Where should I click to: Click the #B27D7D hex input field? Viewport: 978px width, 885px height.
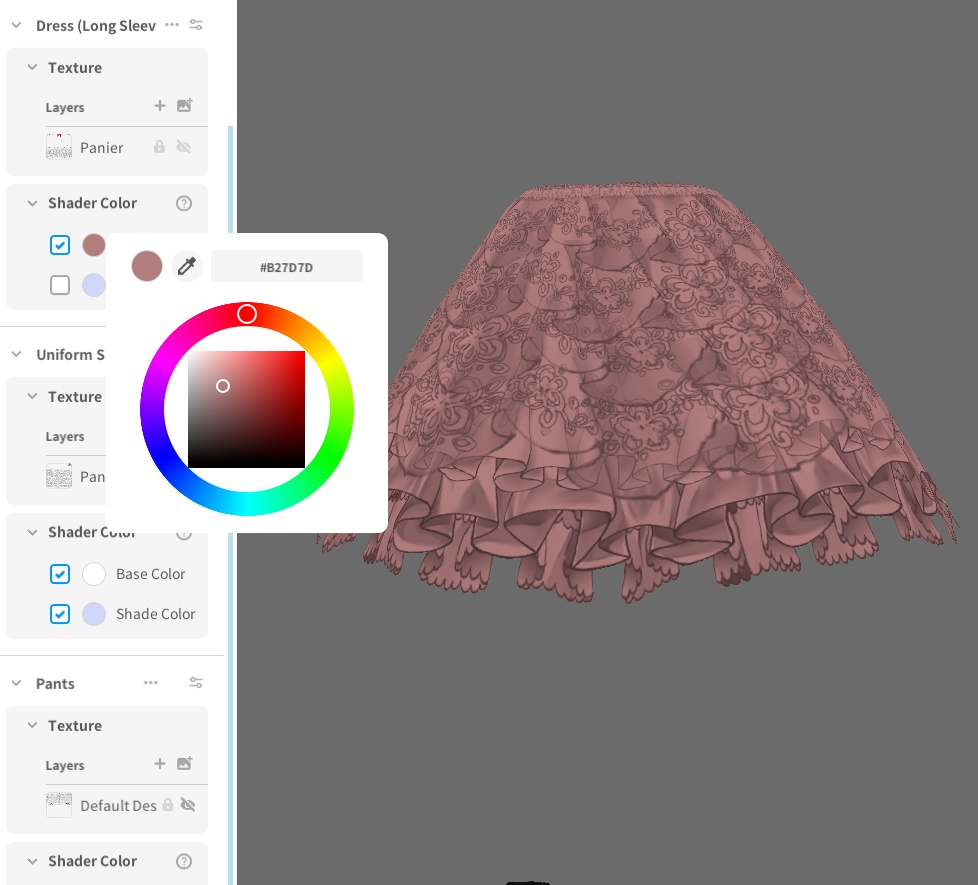[287, 266]
